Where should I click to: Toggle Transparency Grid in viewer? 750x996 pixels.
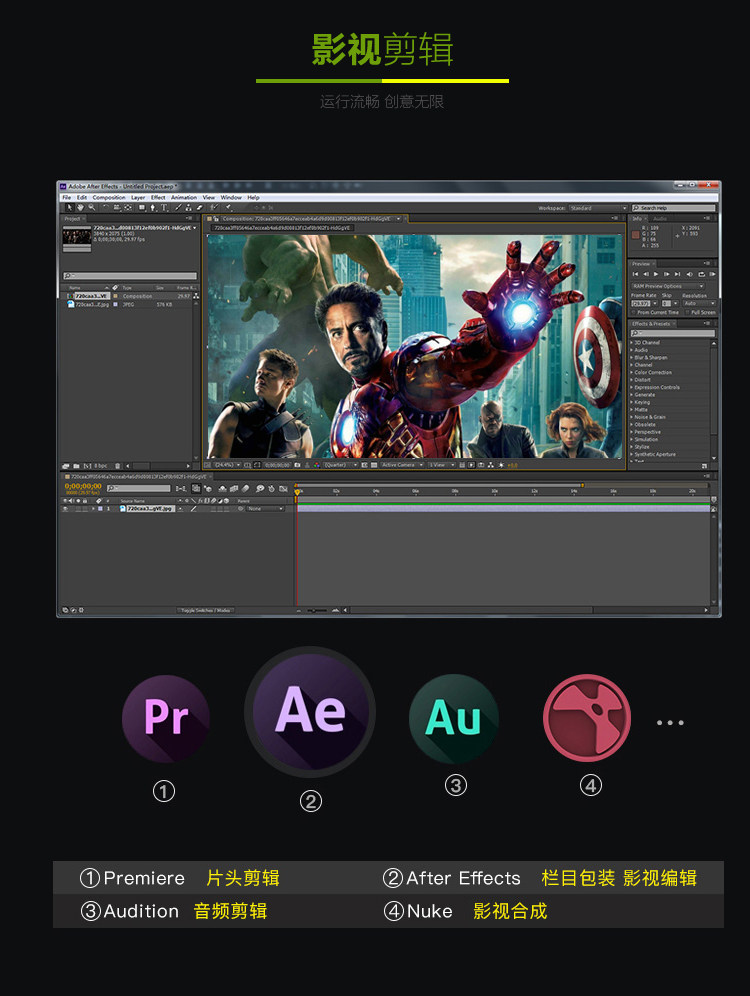pyautogui.click(x=374, y=465)
